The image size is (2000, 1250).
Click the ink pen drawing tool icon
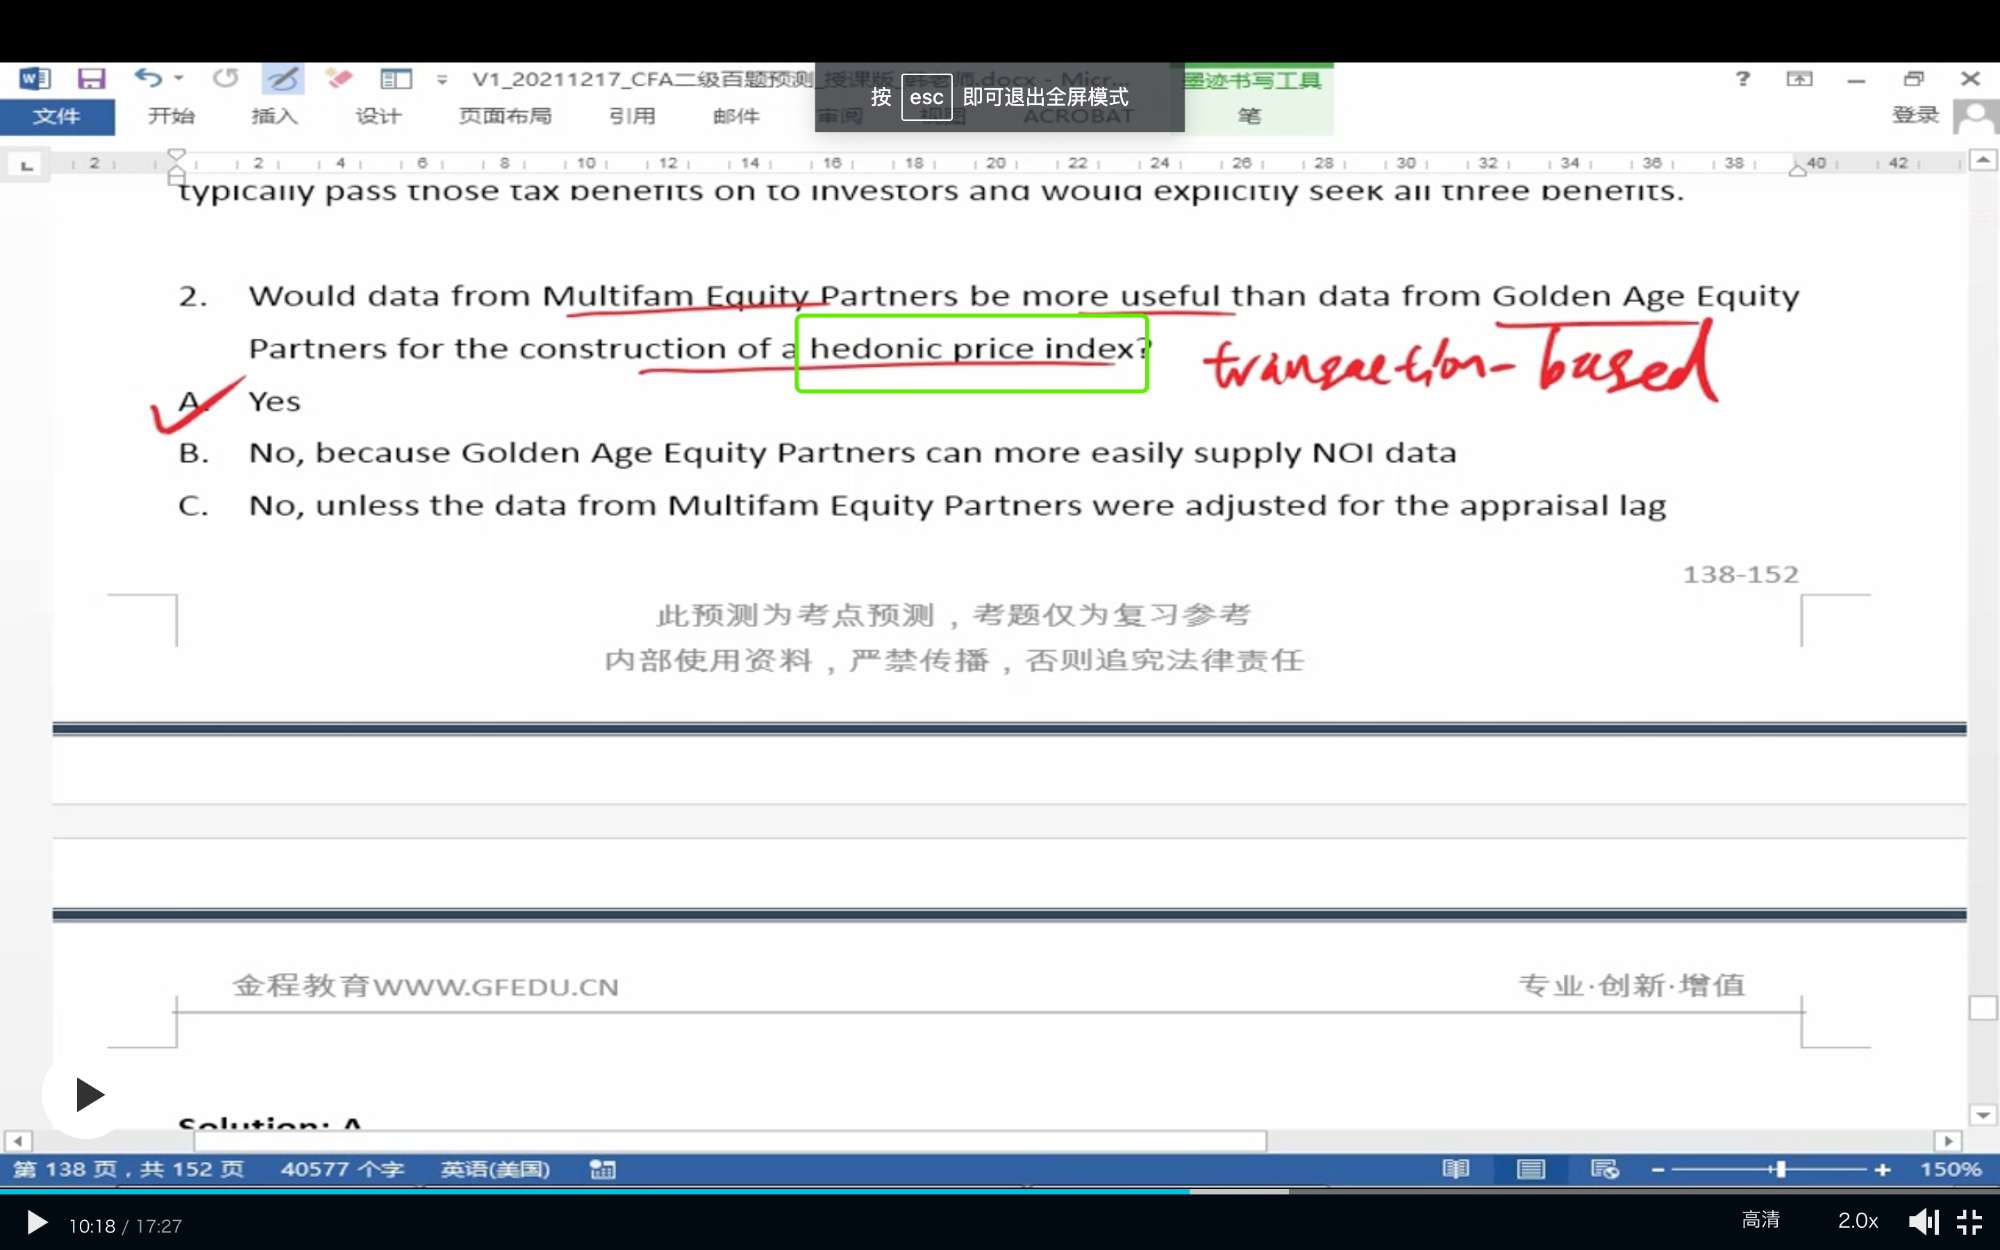(283, 78)
